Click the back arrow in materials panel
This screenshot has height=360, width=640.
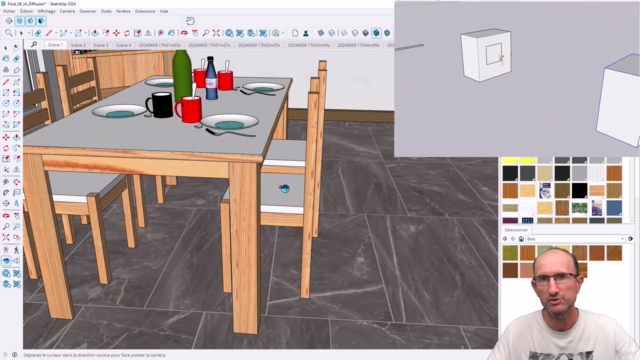coord(505,239)
